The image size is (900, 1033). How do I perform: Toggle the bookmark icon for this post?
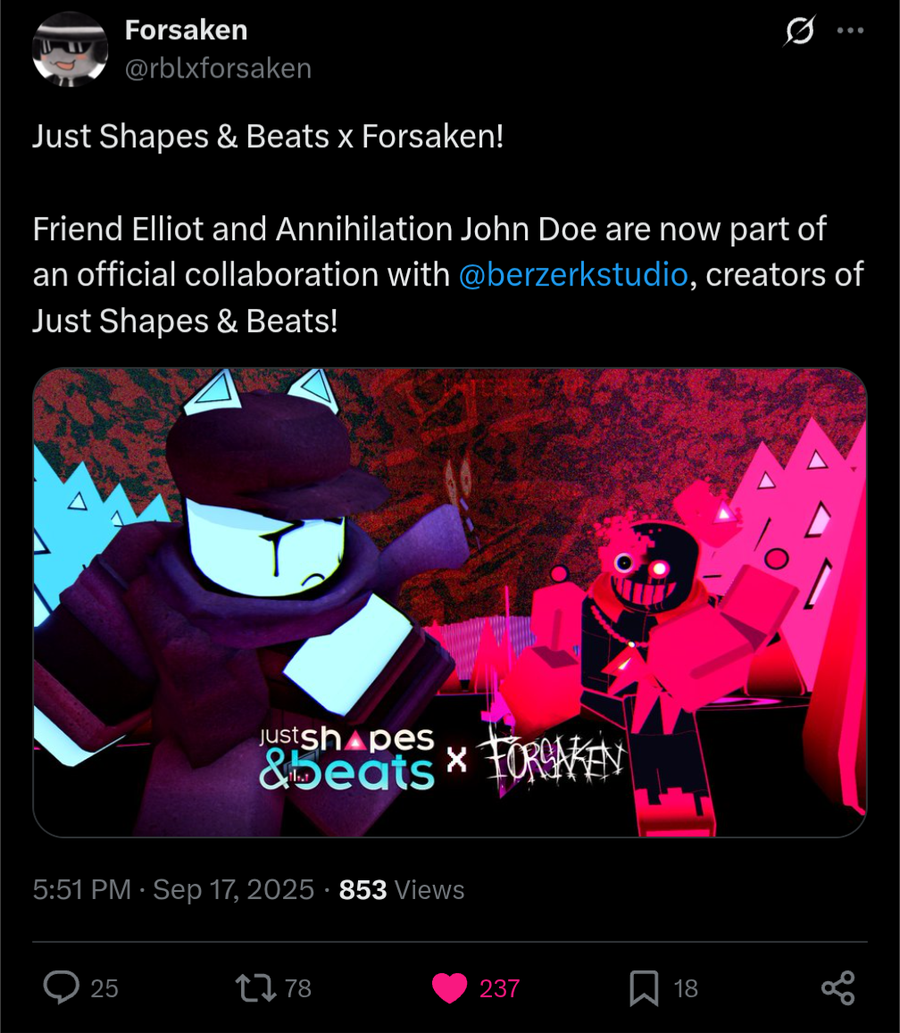coord(644,988)
